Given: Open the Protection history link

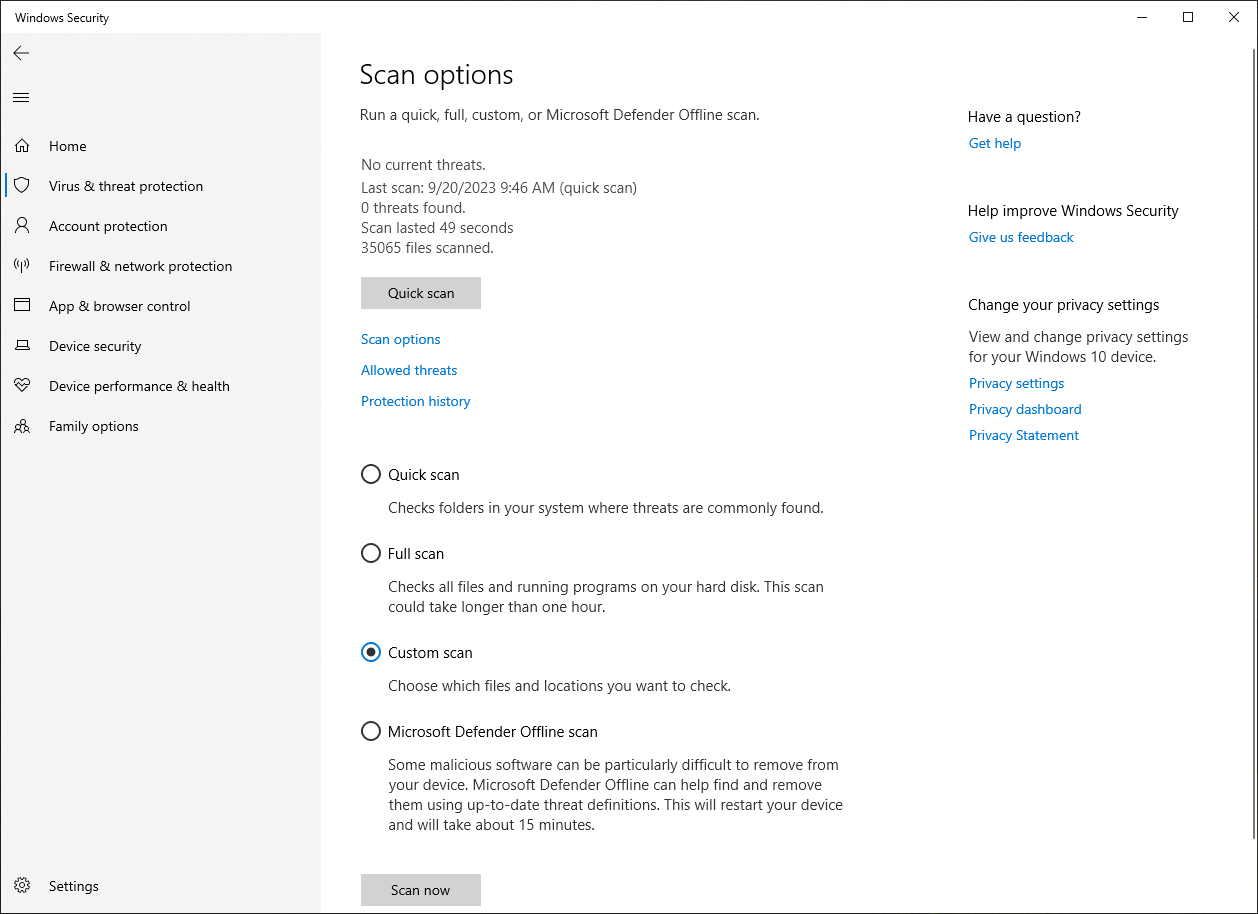Looking at the screenshot, I should pyautogui.click(x=415, y=401).
